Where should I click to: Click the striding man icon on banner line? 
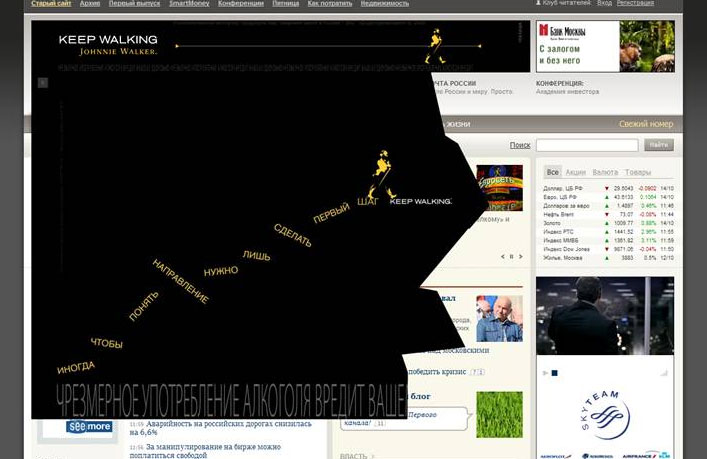435,46
